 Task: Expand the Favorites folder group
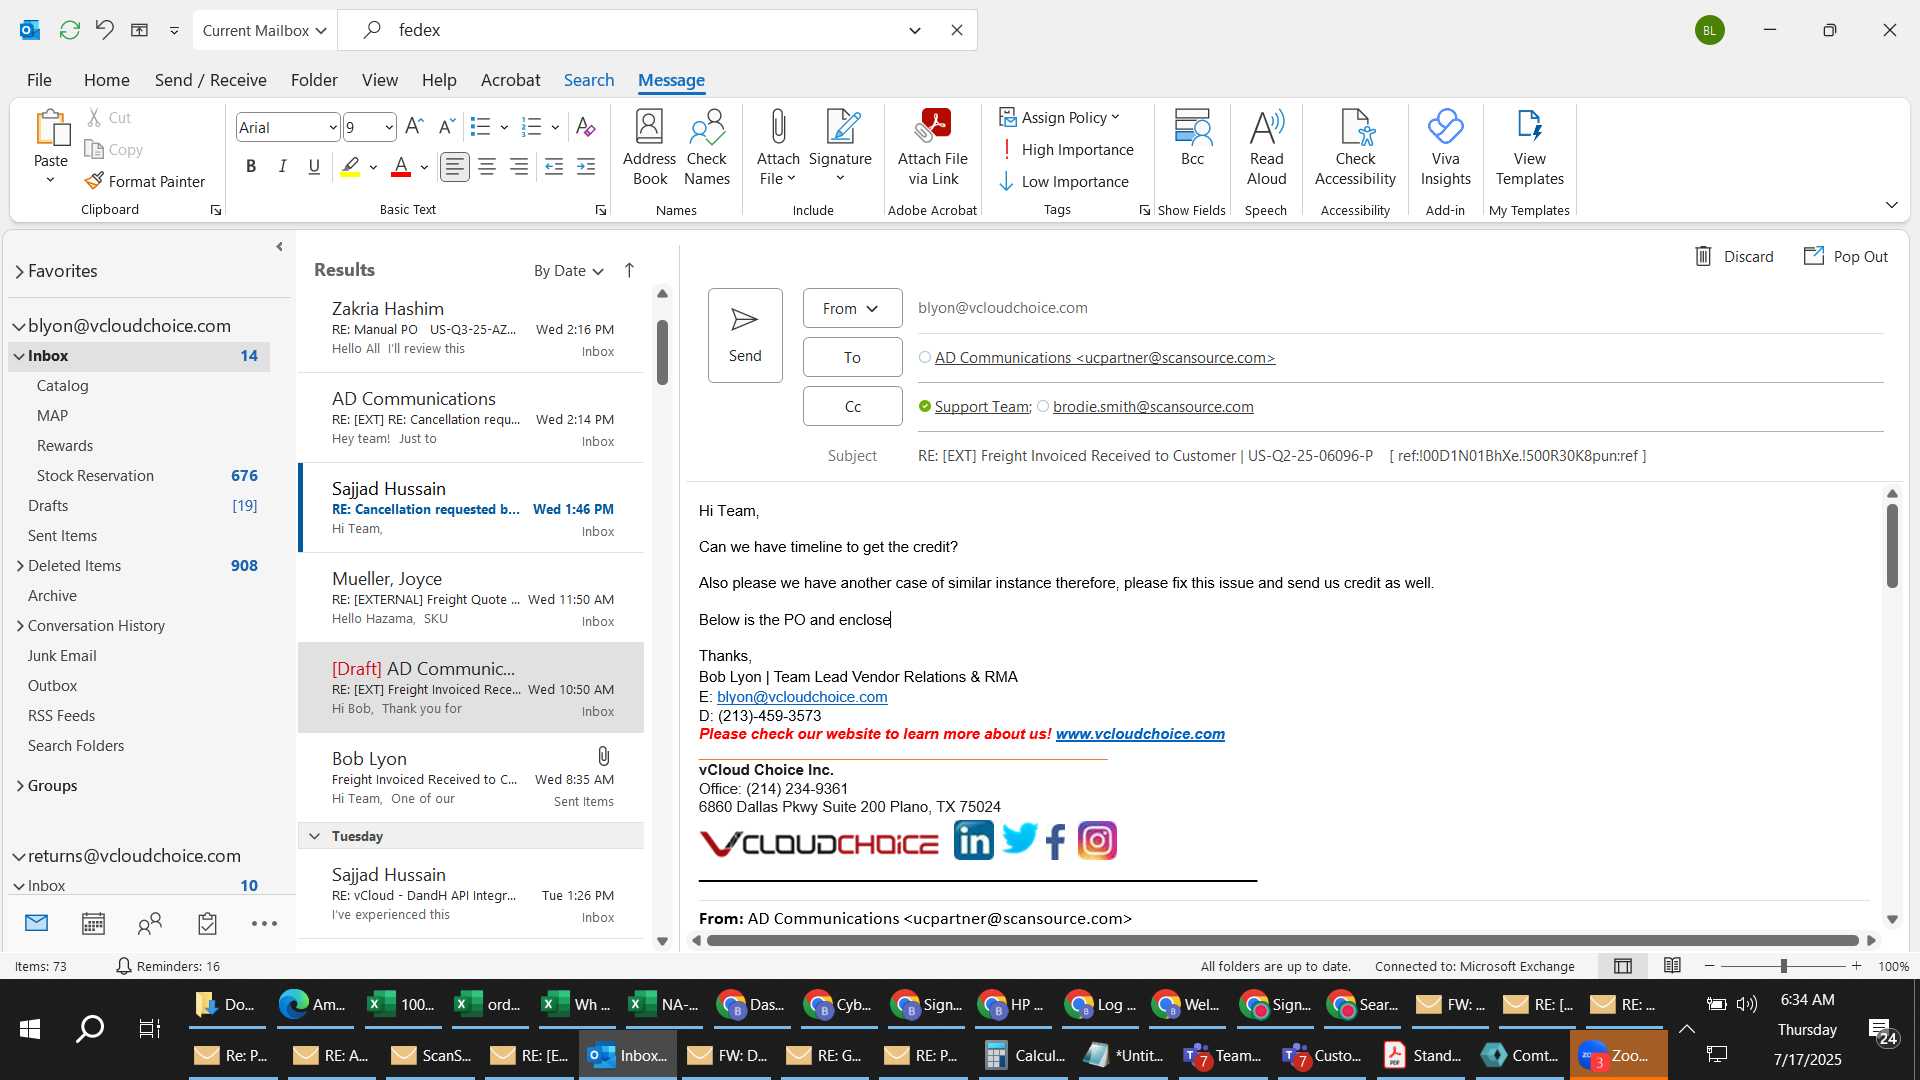point(19,271)
